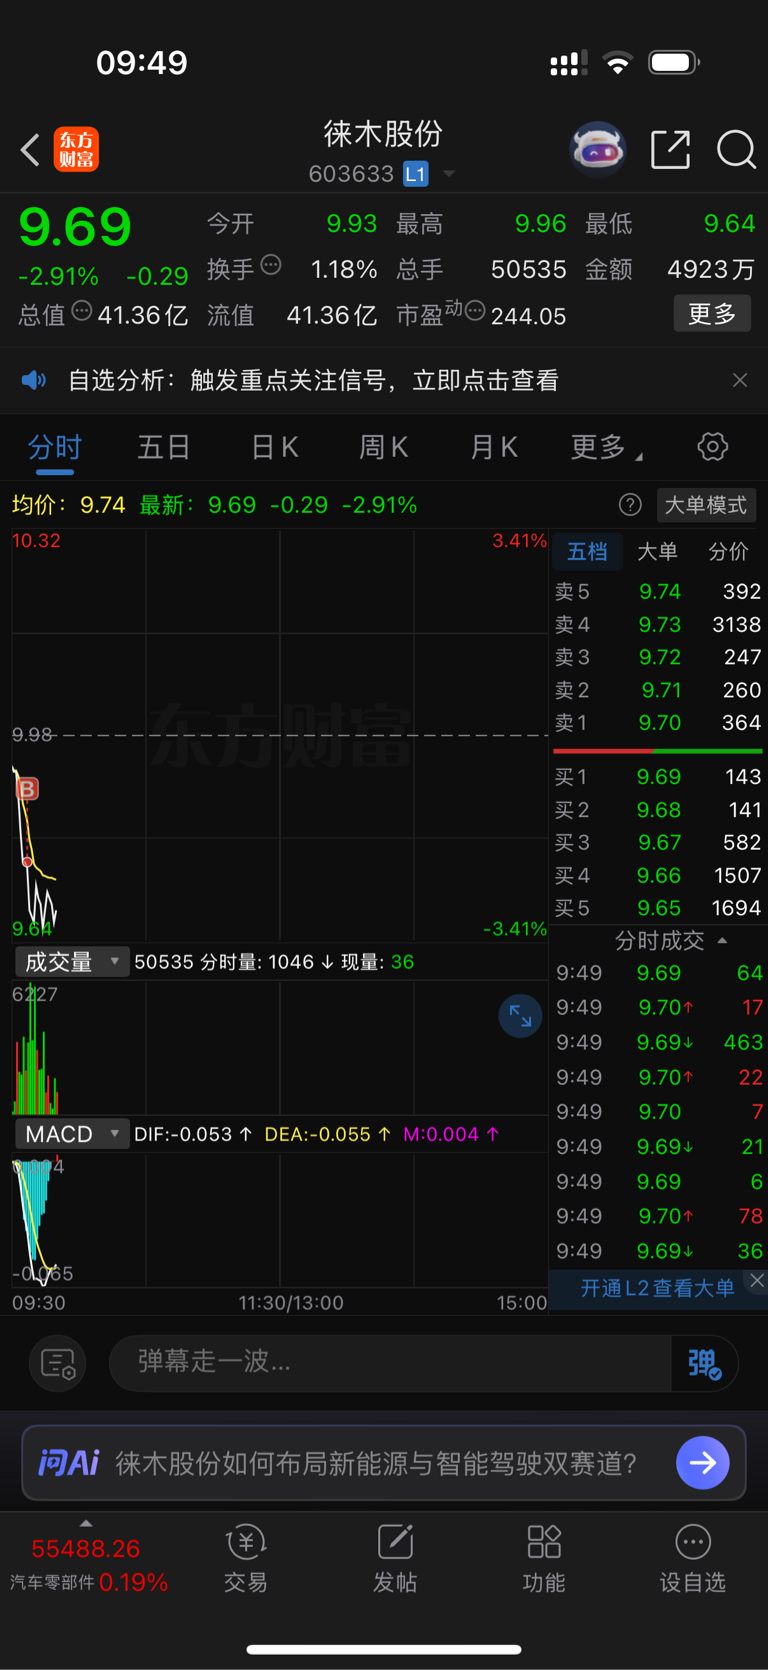The image size is (768, 1670).
Task: Switch to 分时 chart tab
Action: coord(55,447)
